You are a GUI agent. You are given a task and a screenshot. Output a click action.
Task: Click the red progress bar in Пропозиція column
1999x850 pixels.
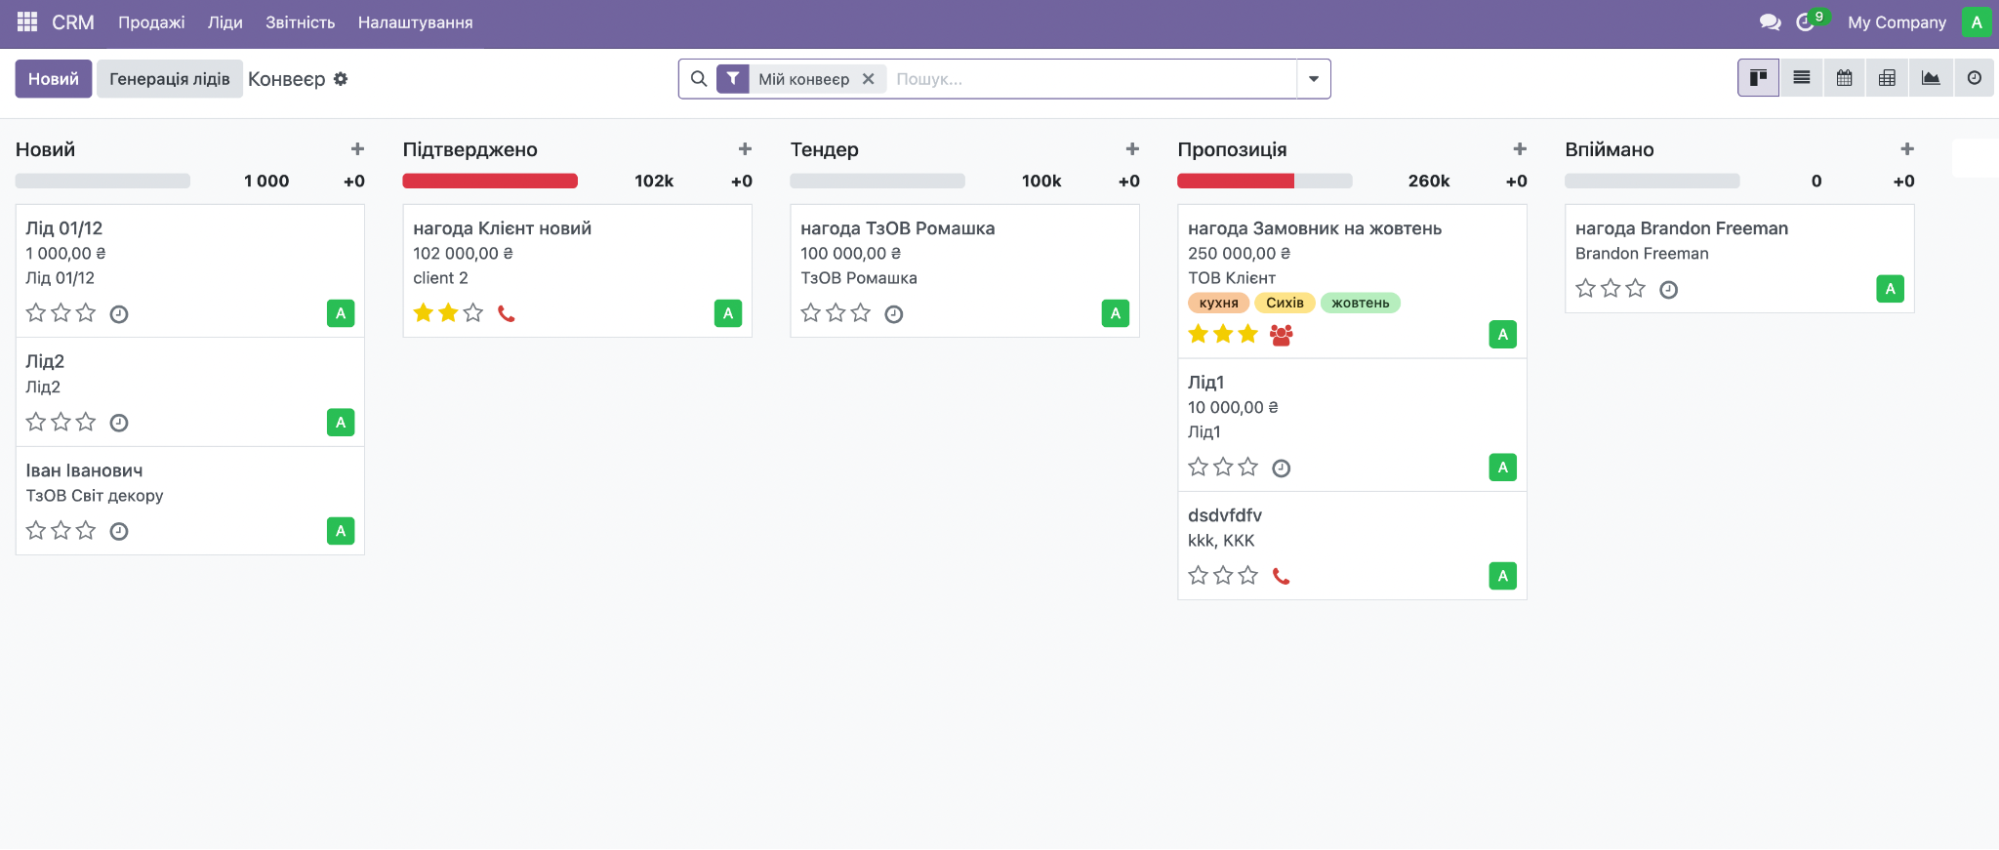point(1235,181)
